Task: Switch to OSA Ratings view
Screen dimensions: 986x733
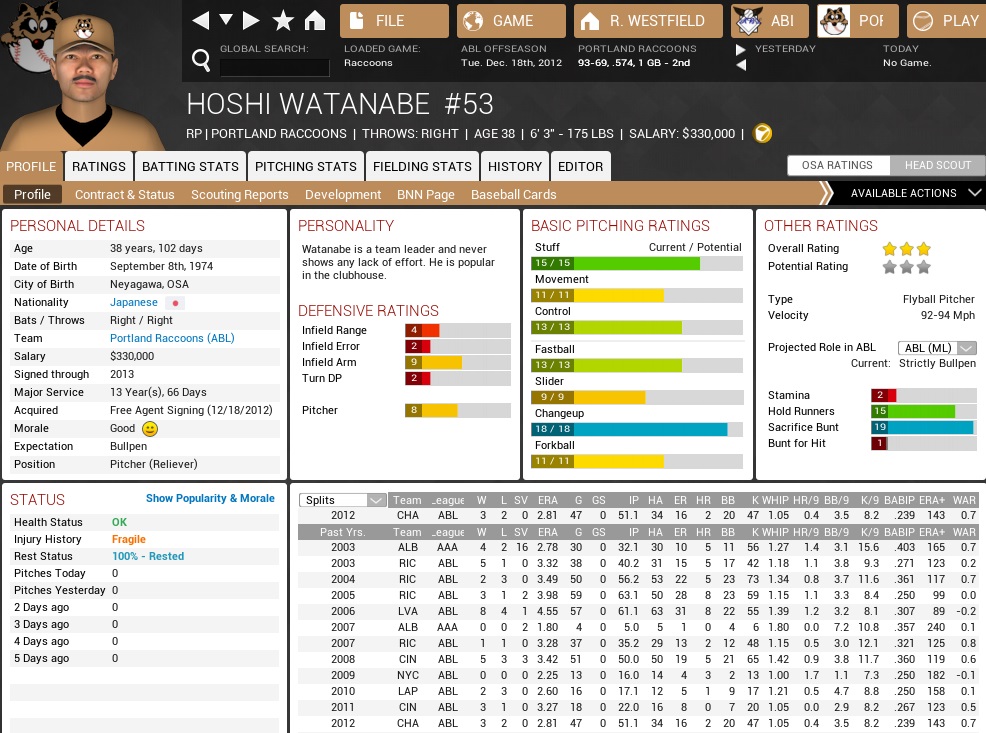Action: tap(837, 166)
